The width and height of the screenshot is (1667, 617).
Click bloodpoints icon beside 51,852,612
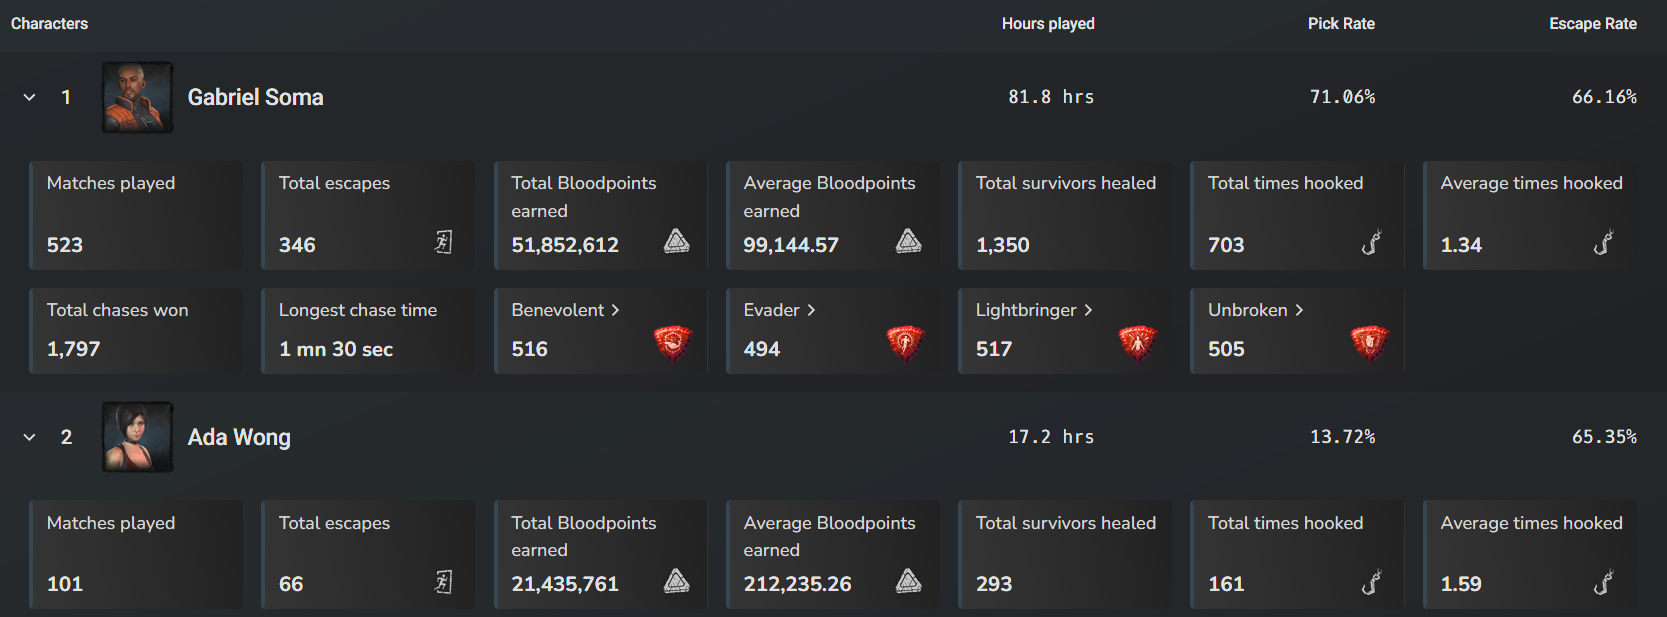point(677,241)
